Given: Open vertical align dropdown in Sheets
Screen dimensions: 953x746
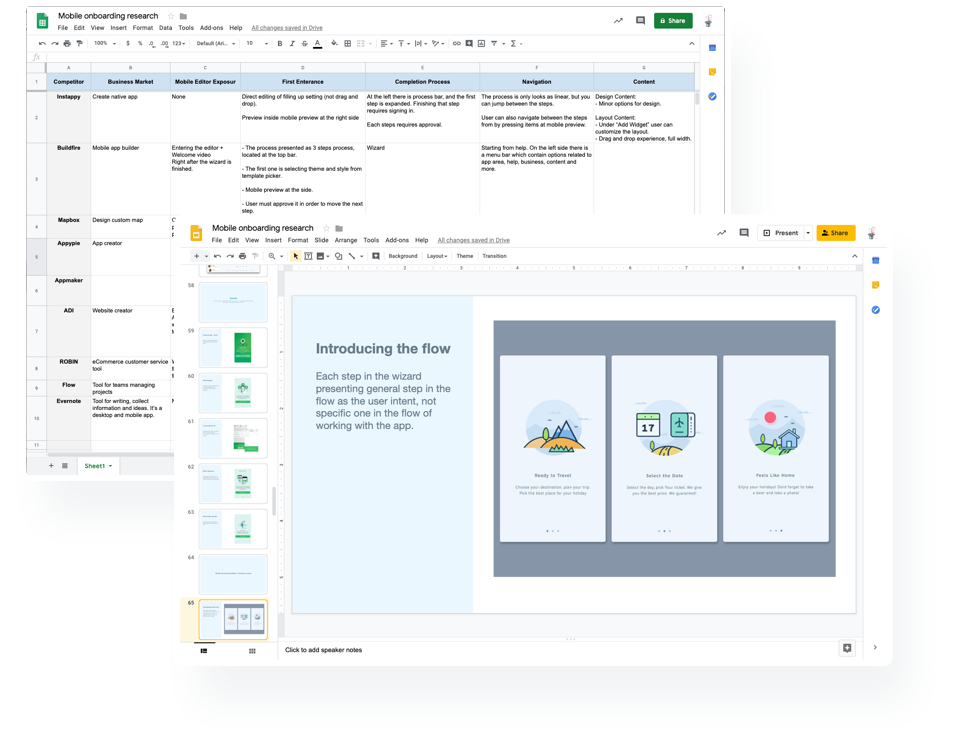Looking at the screenshot, I should [x=404, y=44].
